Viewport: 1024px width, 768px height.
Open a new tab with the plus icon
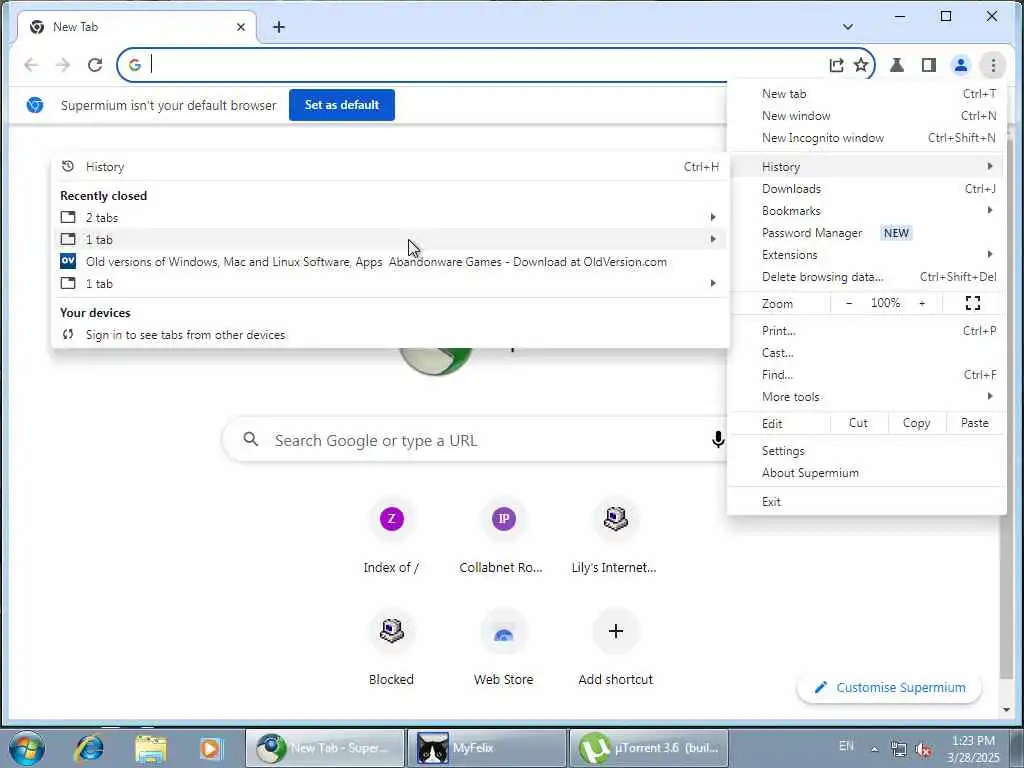coord(279,27)
